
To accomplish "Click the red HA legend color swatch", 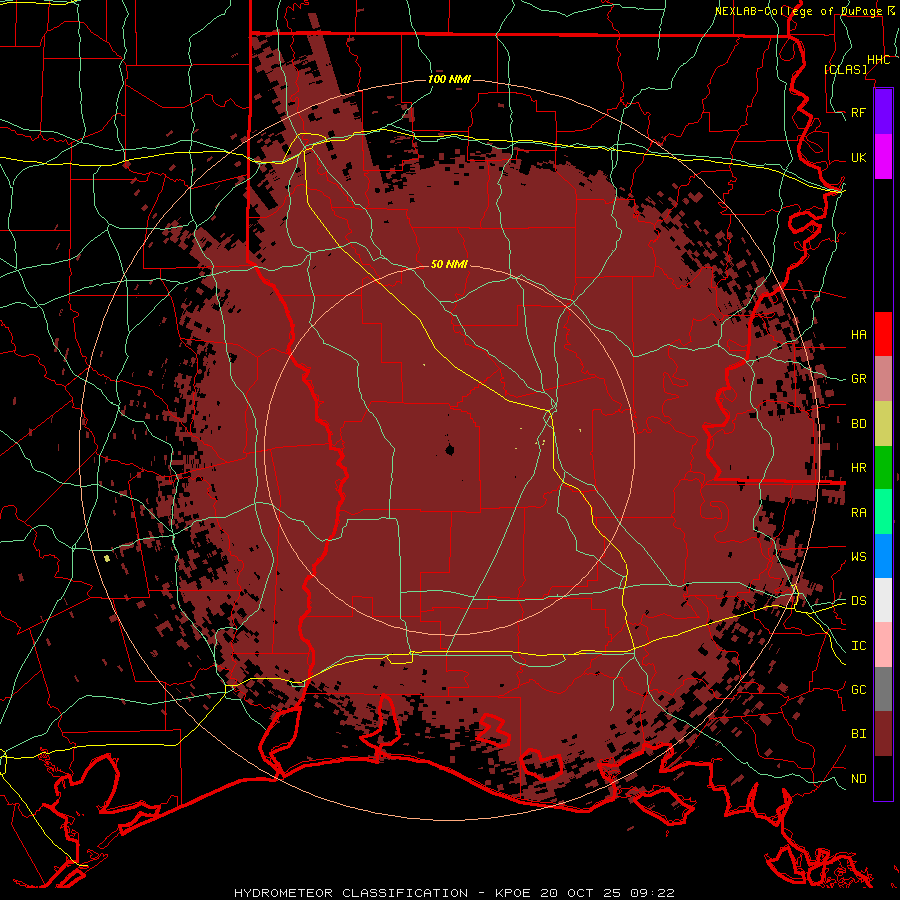I will 883,334.
